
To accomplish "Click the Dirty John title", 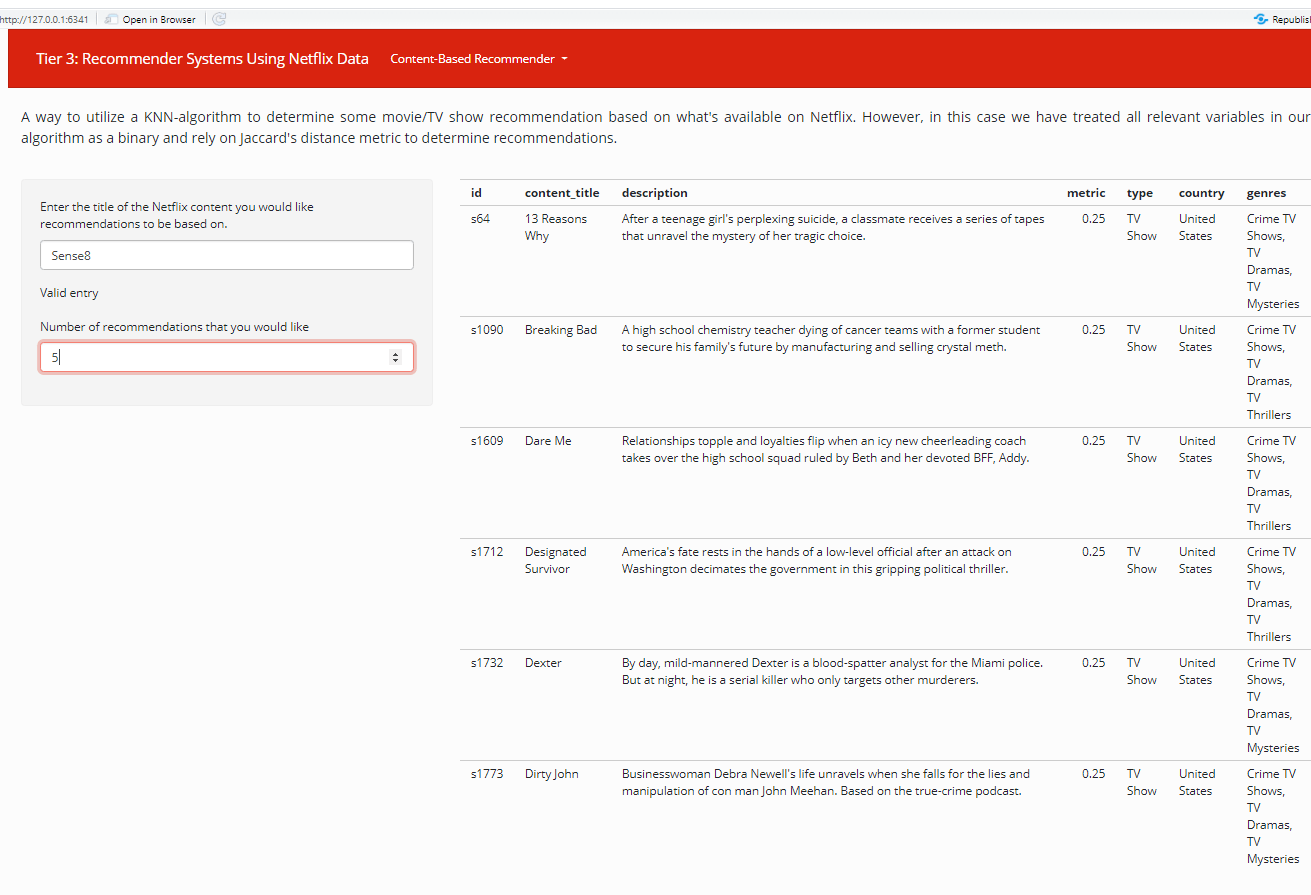I will pos(552,774).
